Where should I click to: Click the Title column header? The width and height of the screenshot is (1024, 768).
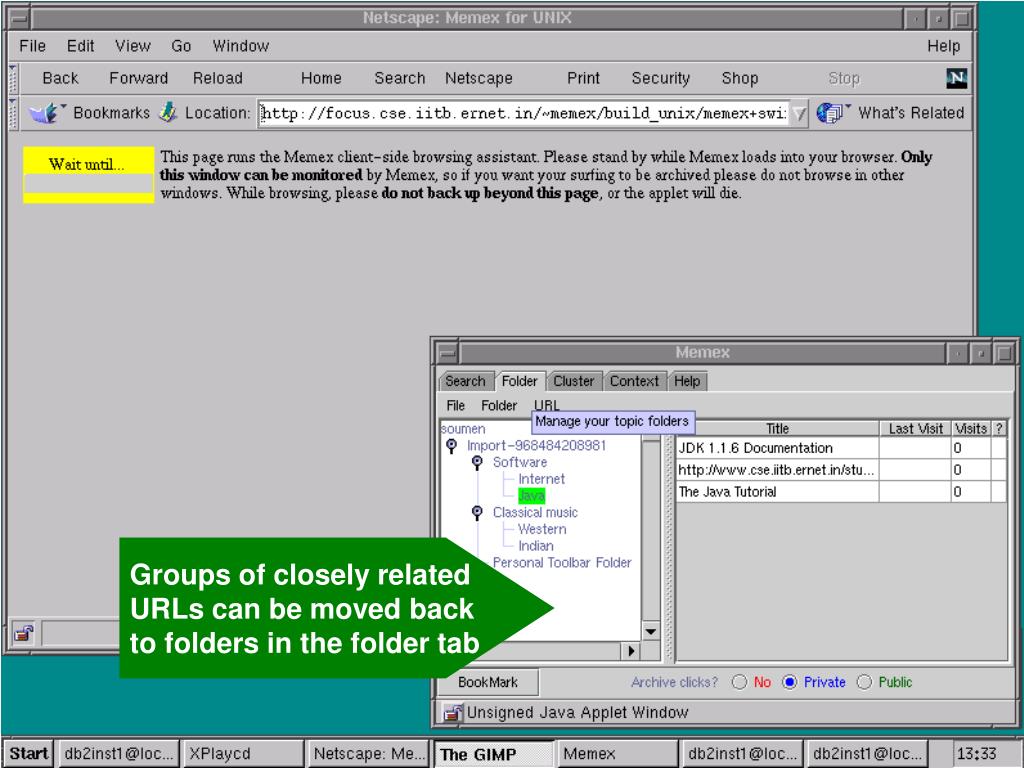777,428
